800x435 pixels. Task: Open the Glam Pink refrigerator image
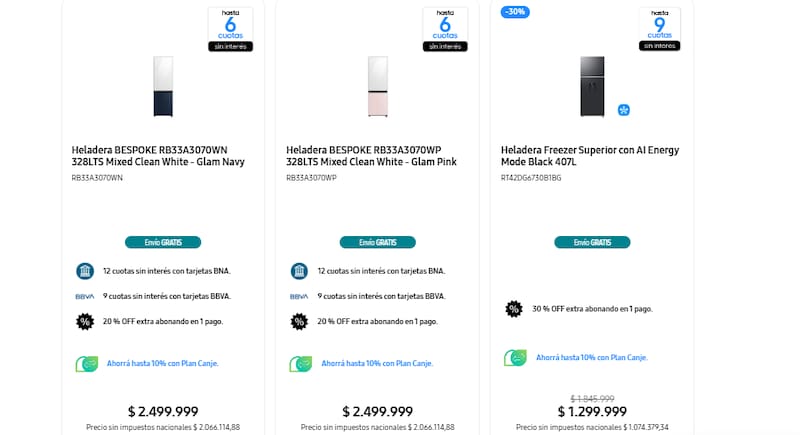point(377,86)
